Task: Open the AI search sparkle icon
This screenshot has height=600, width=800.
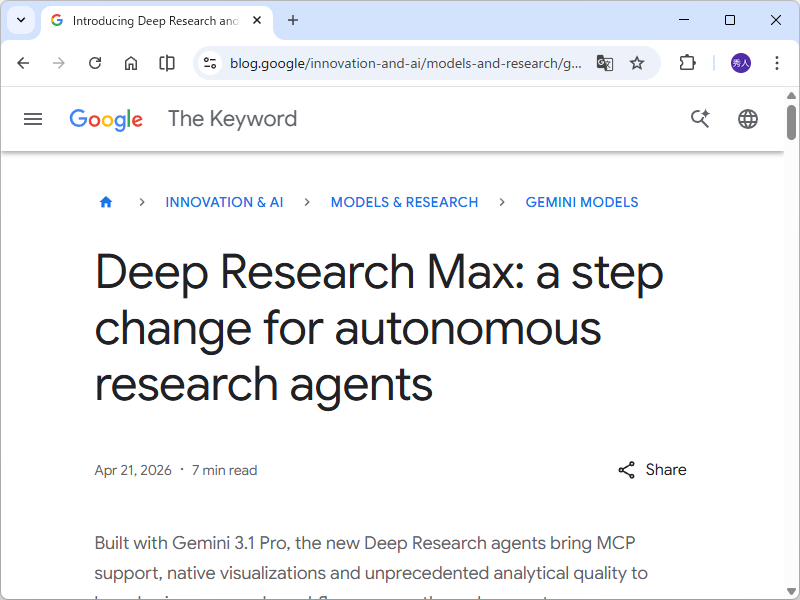Action: (701, 119)
